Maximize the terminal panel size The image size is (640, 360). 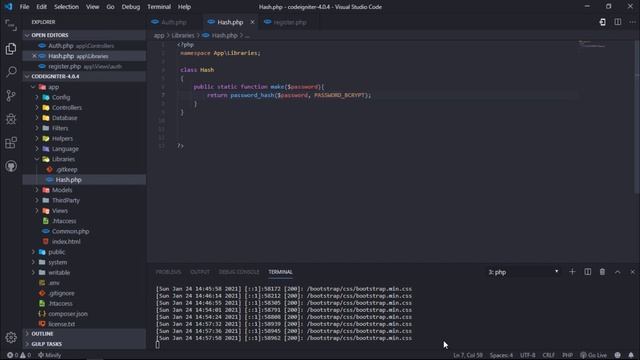click(618, 272)
